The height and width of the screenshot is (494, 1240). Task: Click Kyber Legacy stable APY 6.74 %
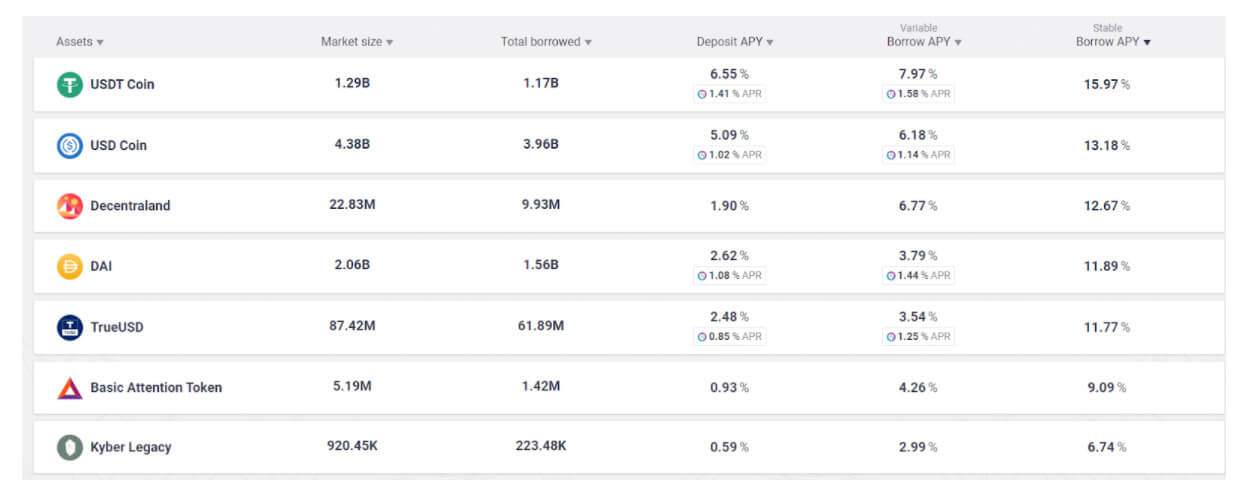point(1107,447)
